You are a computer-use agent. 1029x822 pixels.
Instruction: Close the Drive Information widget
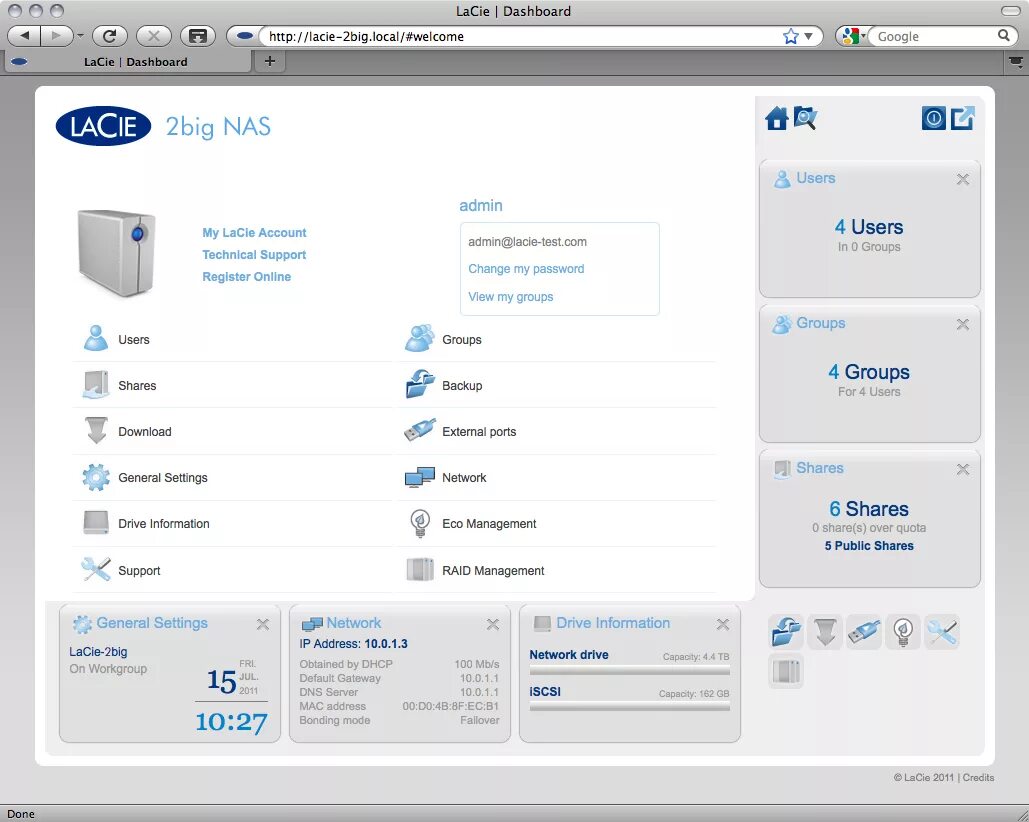point(723,625)
